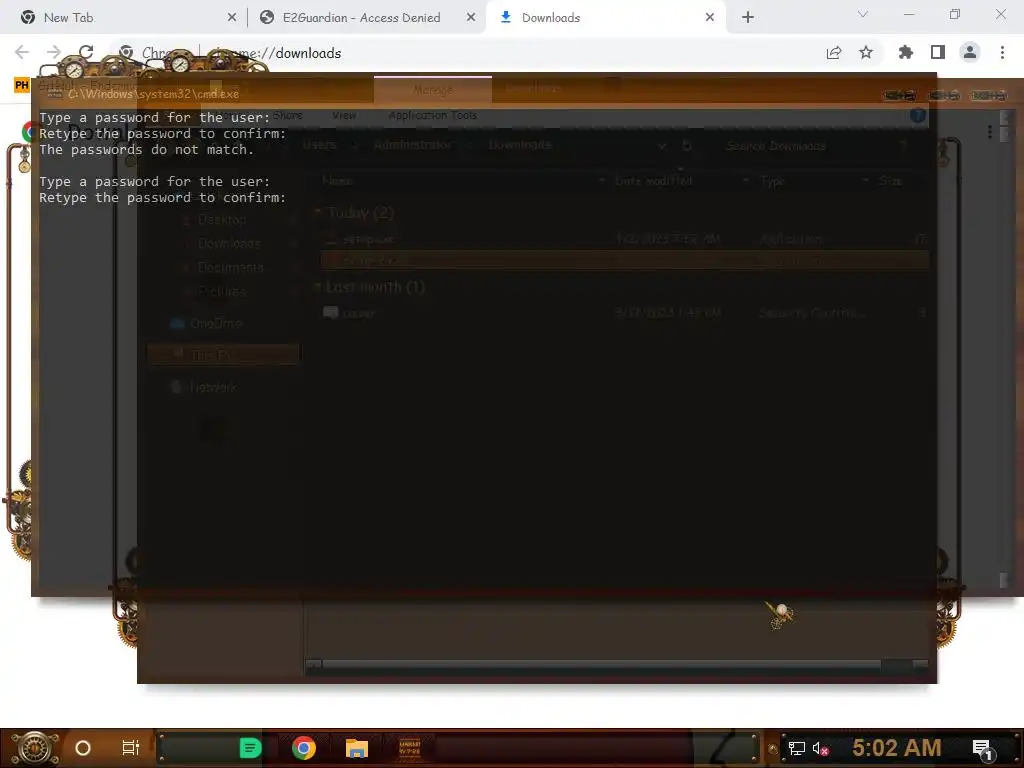
Task: Bookmark this tab with star icon
Action: [866, 52]
